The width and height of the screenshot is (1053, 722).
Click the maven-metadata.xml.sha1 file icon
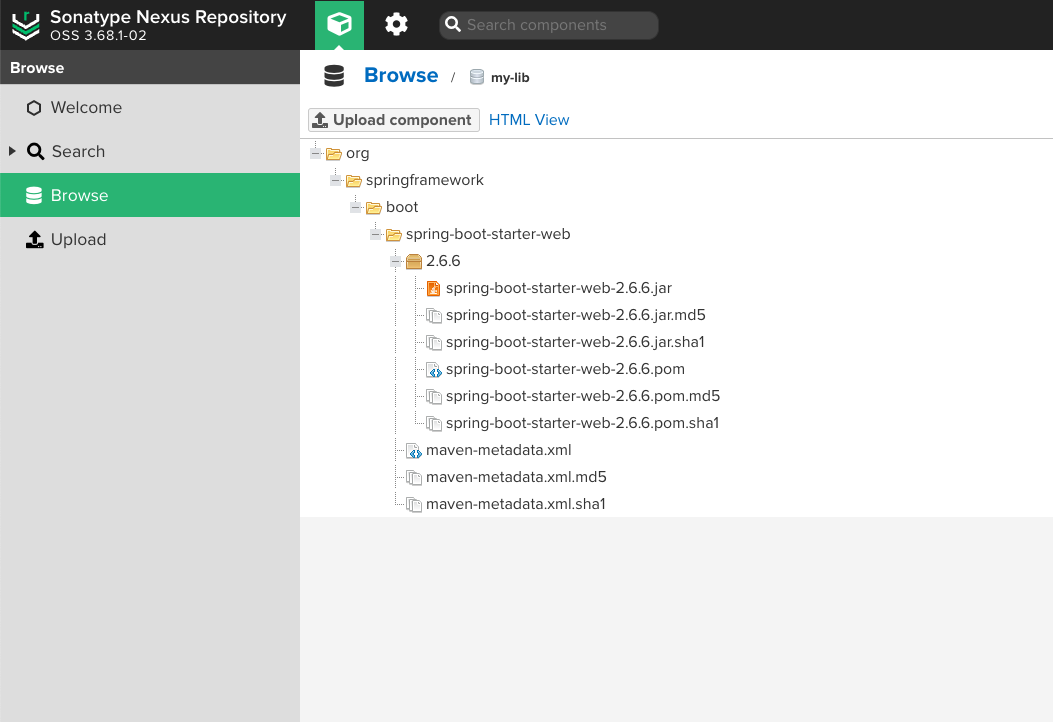[x=414, y=504]
